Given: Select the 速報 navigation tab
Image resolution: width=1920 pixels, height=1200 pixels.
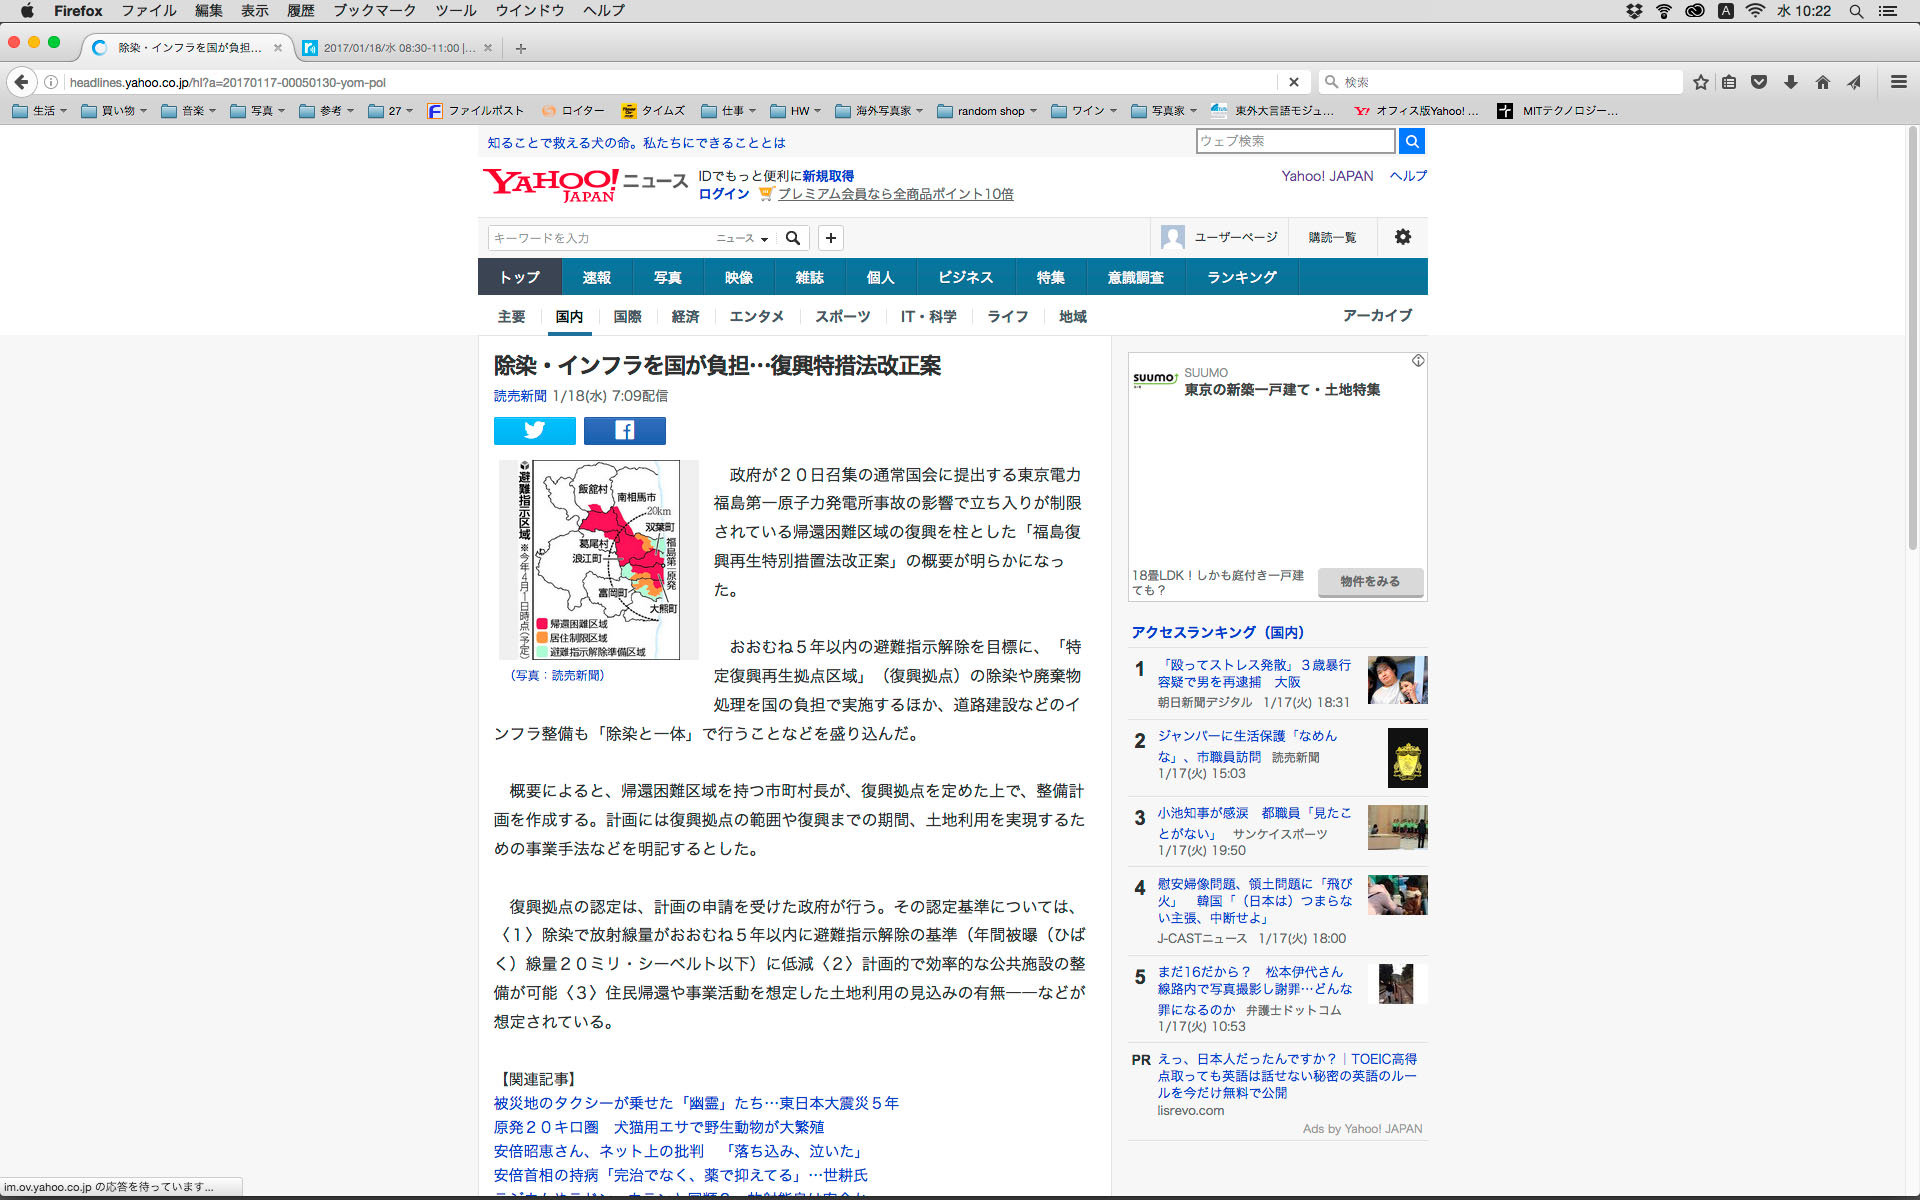Looking at the screenshot, I should [596, 277].
